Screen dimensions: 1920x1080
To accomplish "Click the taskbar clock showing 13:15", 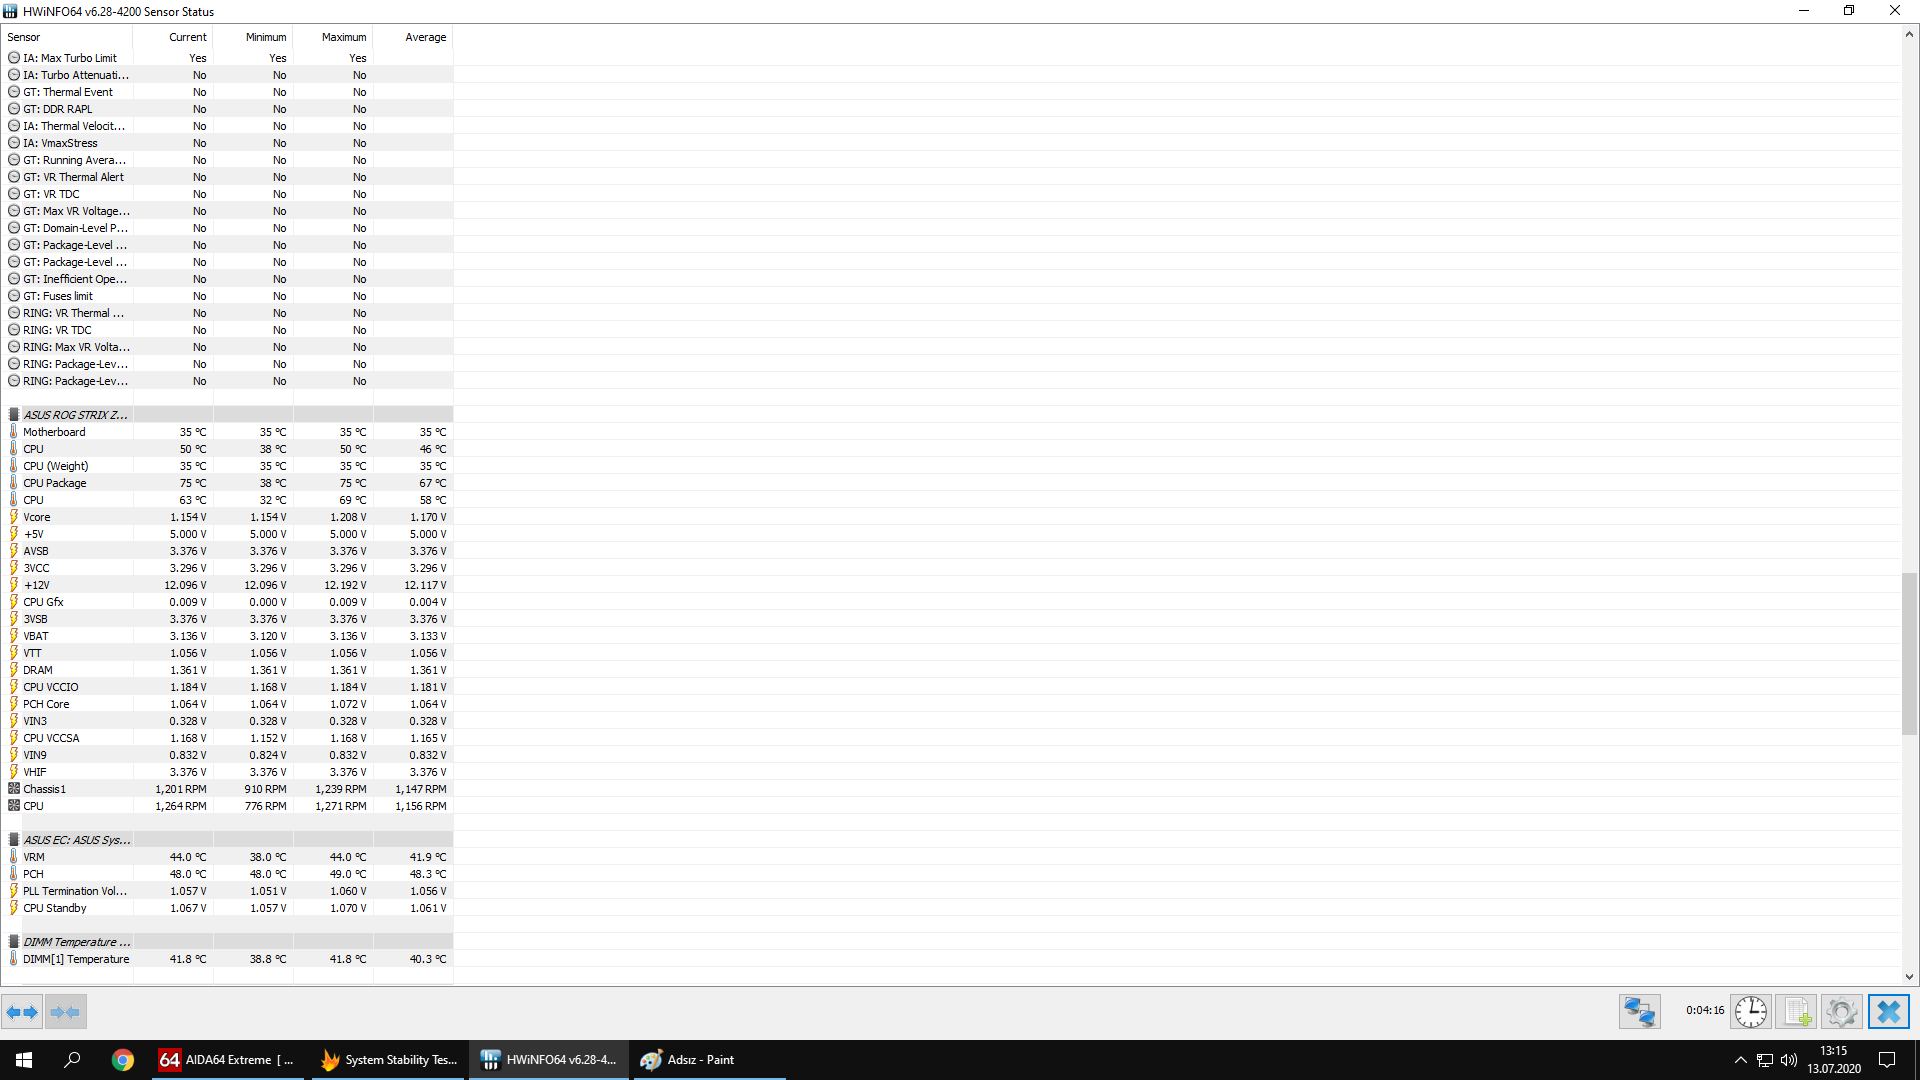I will pyautogui.click(x=1833, y=1060).
